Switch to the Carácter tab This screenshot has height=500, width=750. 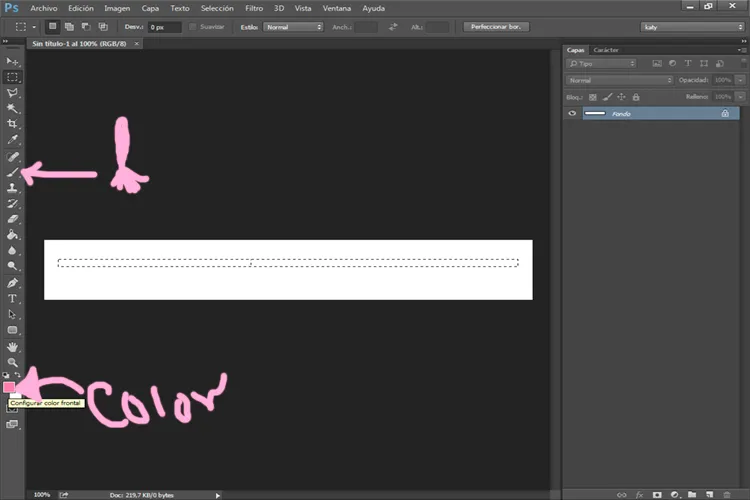click(606, 49)
